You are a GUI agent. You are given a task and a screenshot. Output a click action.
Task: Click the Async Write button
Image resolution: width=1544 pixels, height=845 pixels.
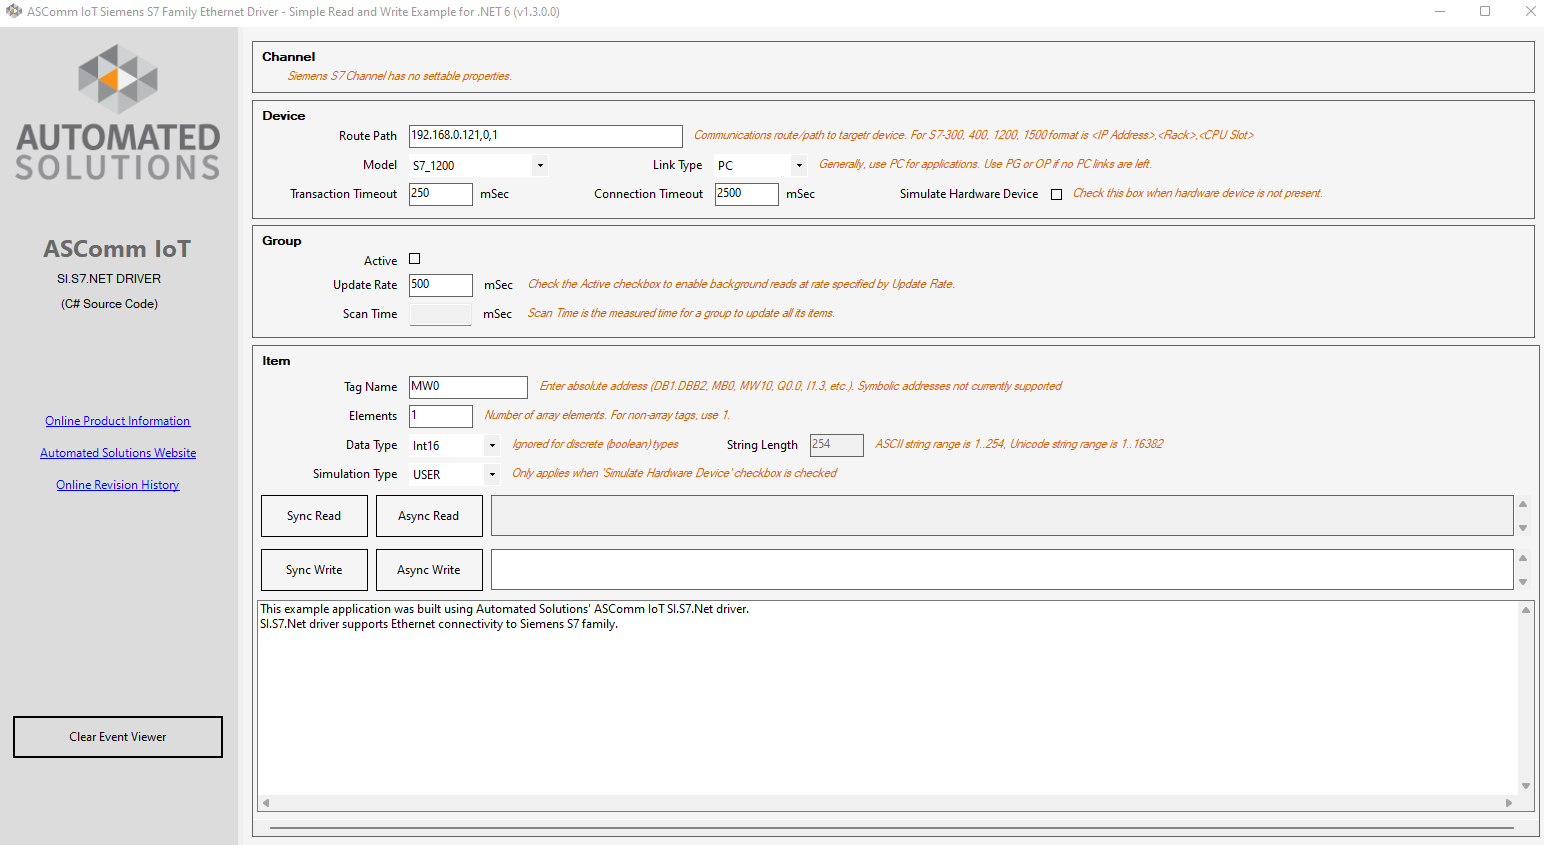(429, 570)
